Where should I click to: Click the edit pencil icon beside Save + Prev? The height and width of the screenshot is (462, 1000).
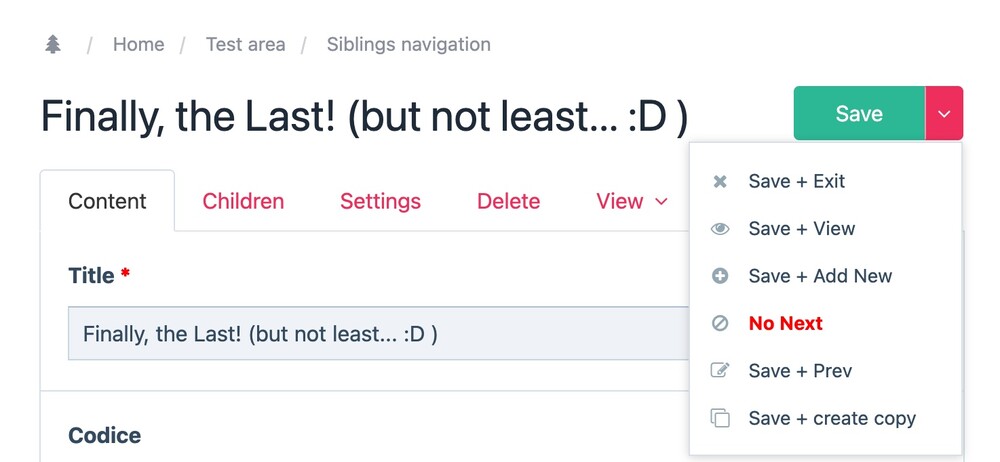pyautogui.click(x=719, y=371)
